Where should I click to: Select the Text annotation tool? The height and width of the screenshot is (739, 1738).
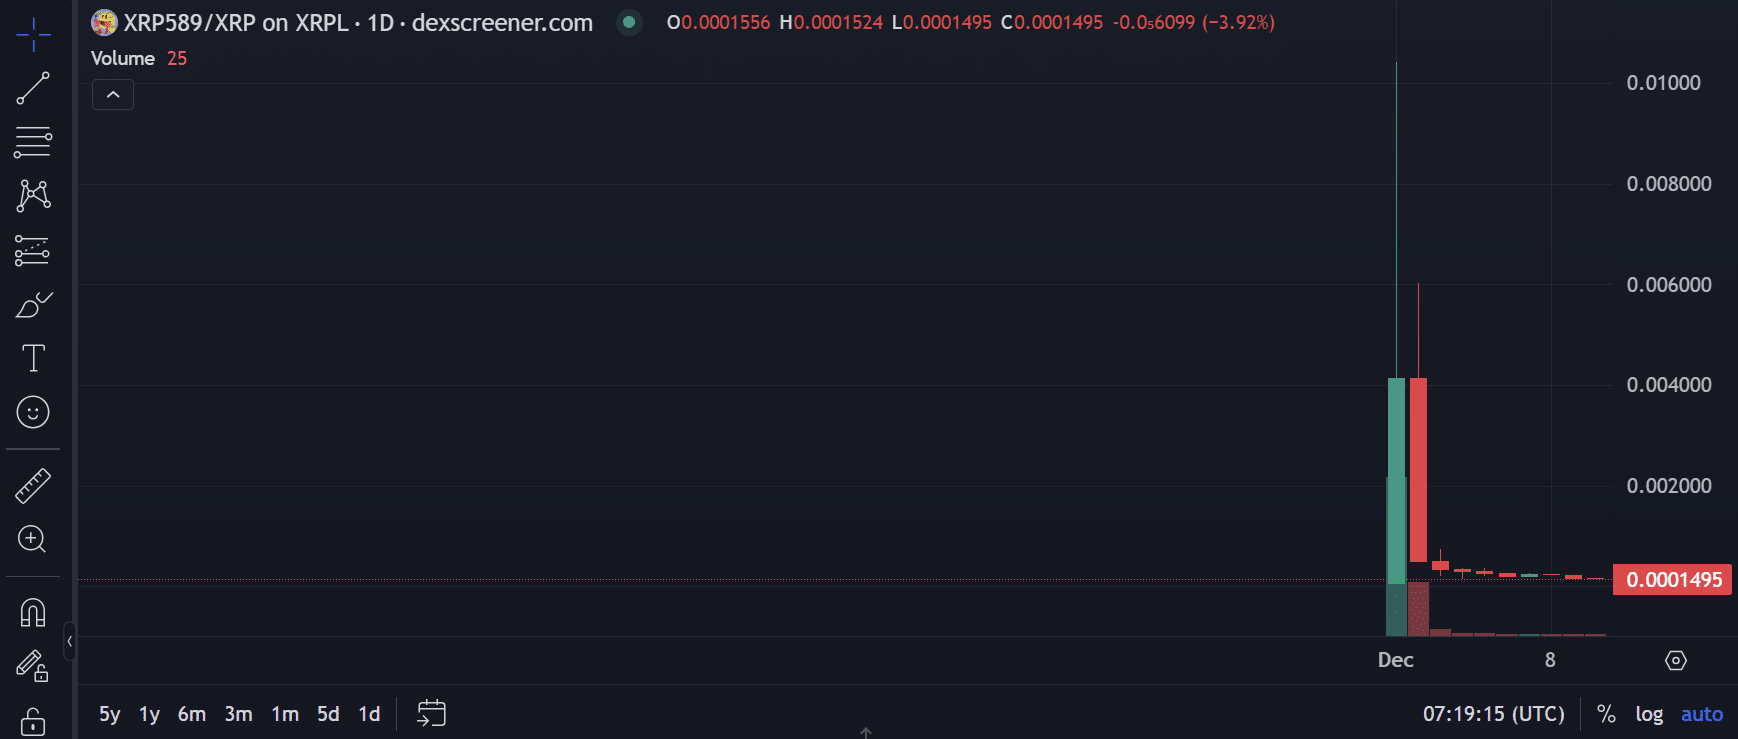[33, 358]
